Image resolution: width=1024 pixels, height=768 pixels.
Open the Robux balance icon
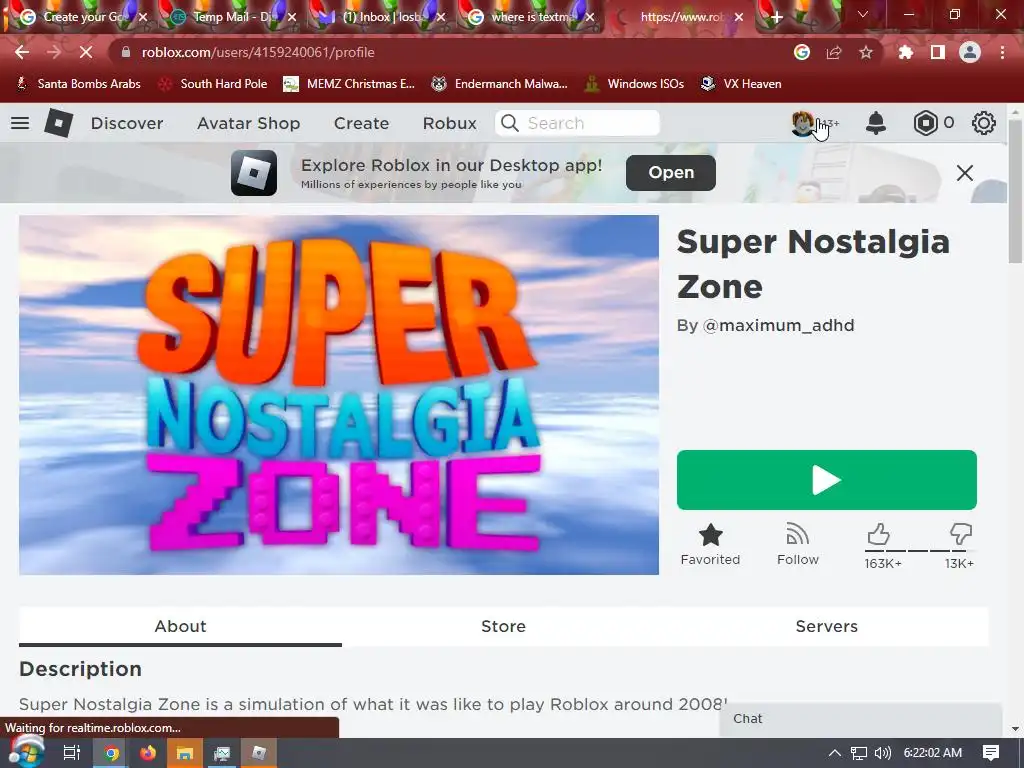coord(925,123)
